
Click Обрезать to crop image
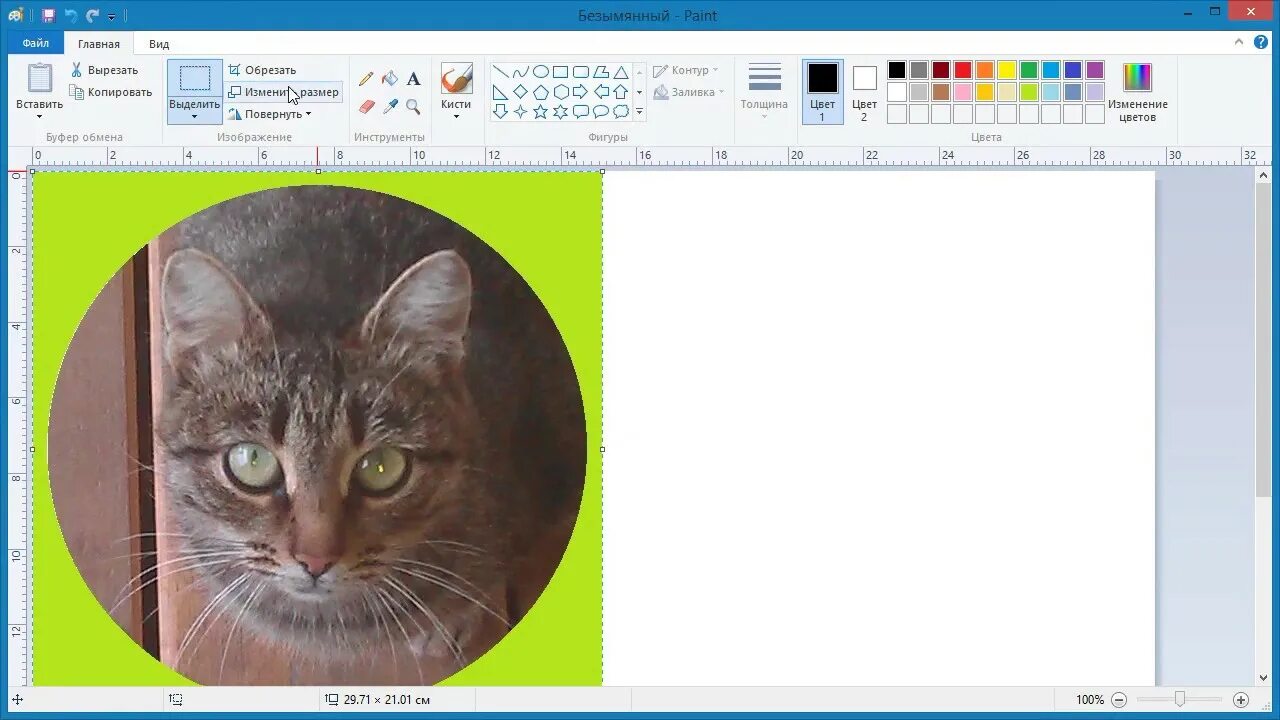262,70
